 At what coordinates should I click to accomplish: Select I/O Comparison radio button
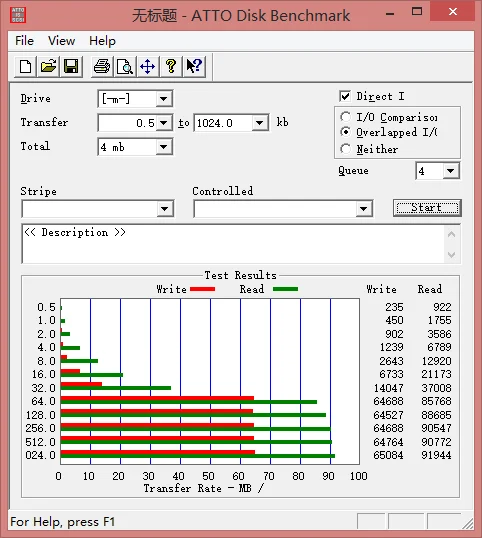(345, 117)
